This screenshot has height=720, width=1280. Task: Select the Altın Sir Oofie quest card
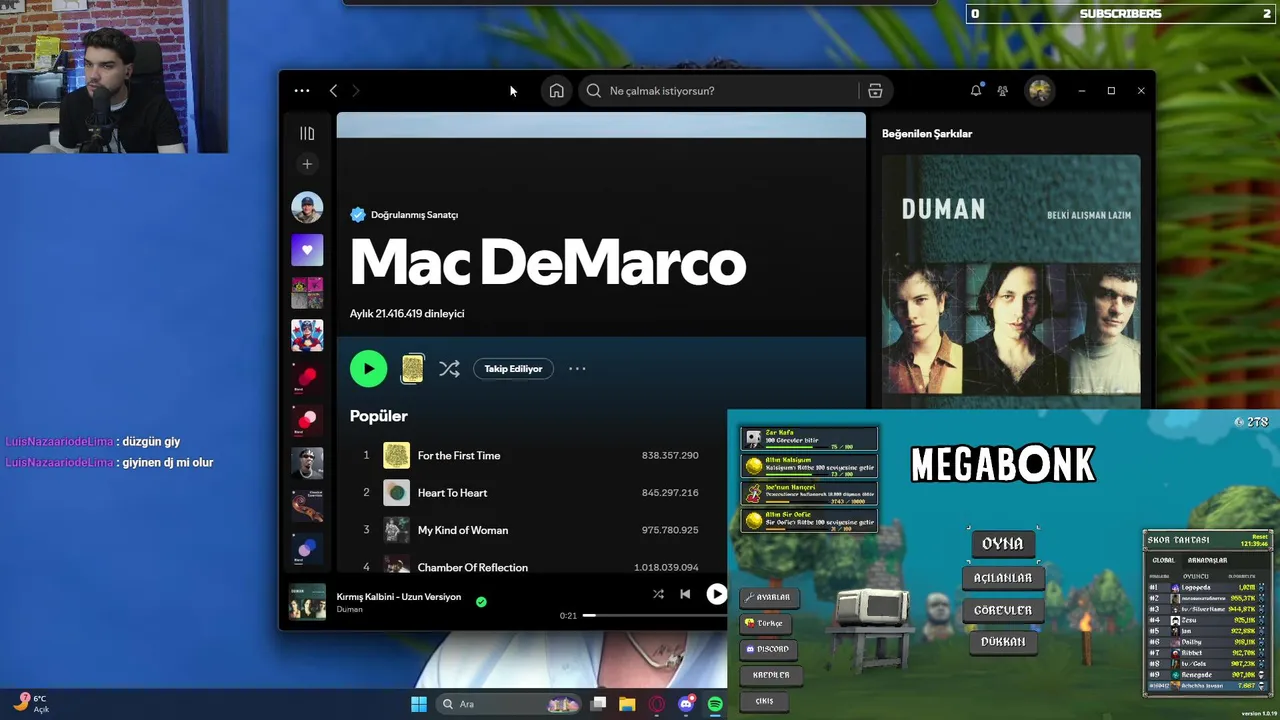click(x=809, y=520)
